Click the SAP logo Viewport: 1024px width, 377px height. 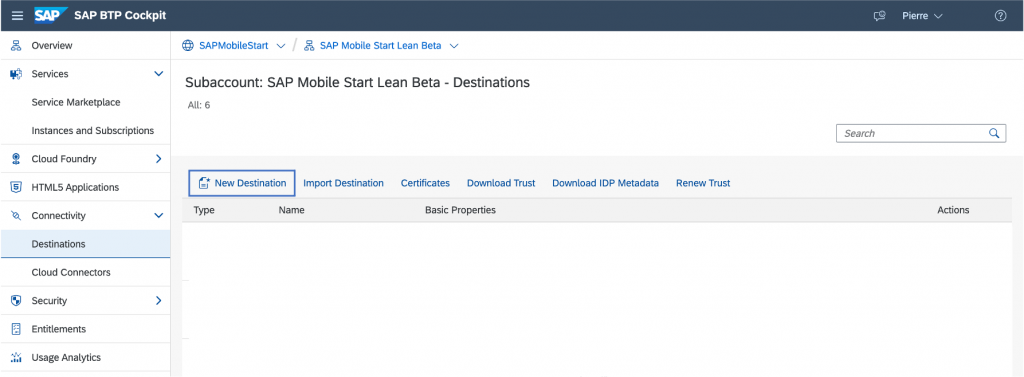[x=51, y=15]
